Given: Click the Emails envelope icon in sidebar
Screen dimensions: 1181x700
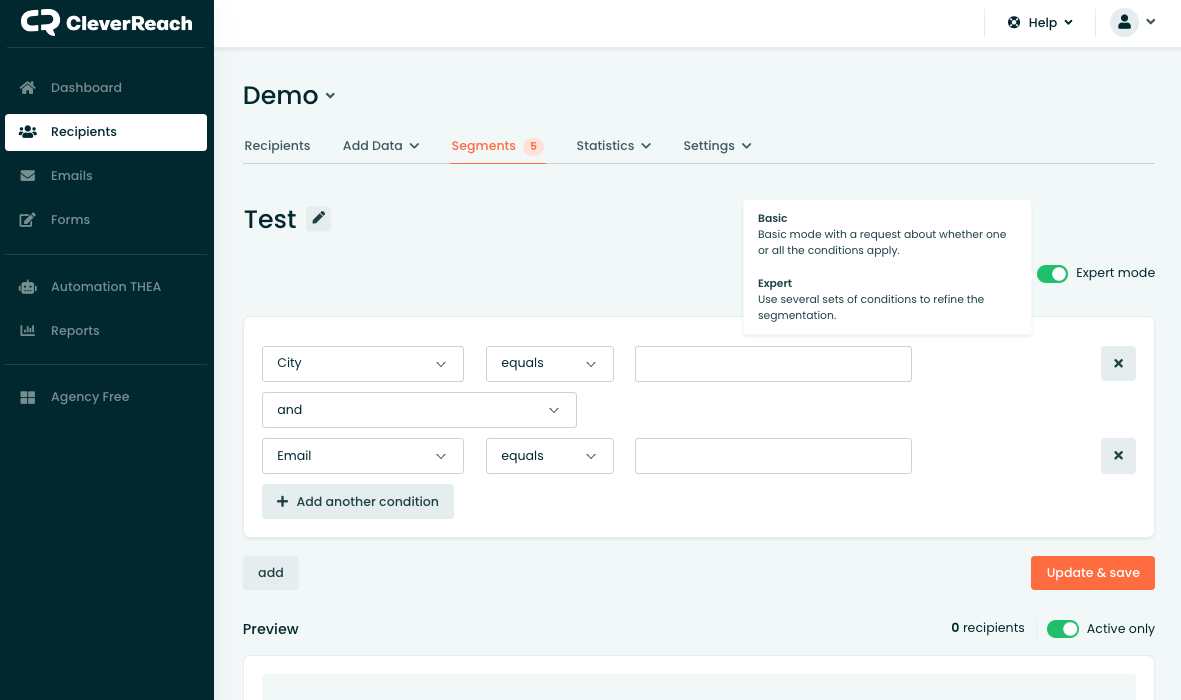Looking at the screenshot, I should tap(28, 176).
